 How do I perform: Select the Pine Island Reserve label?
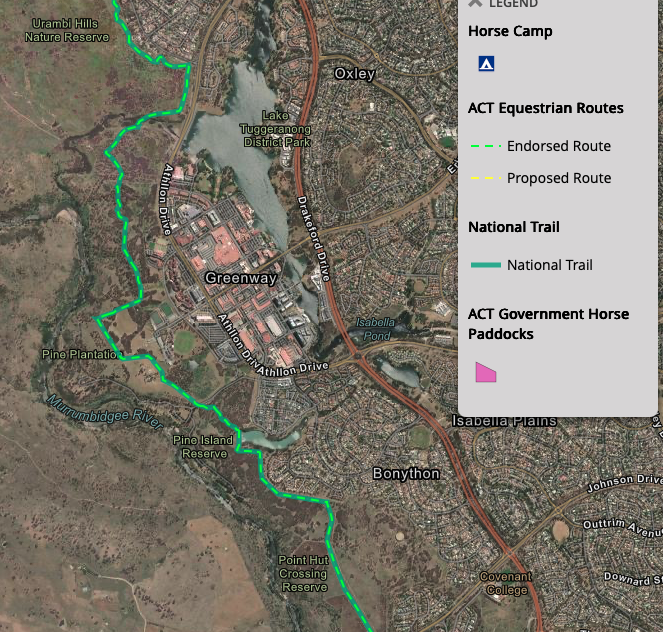[203, 446]
